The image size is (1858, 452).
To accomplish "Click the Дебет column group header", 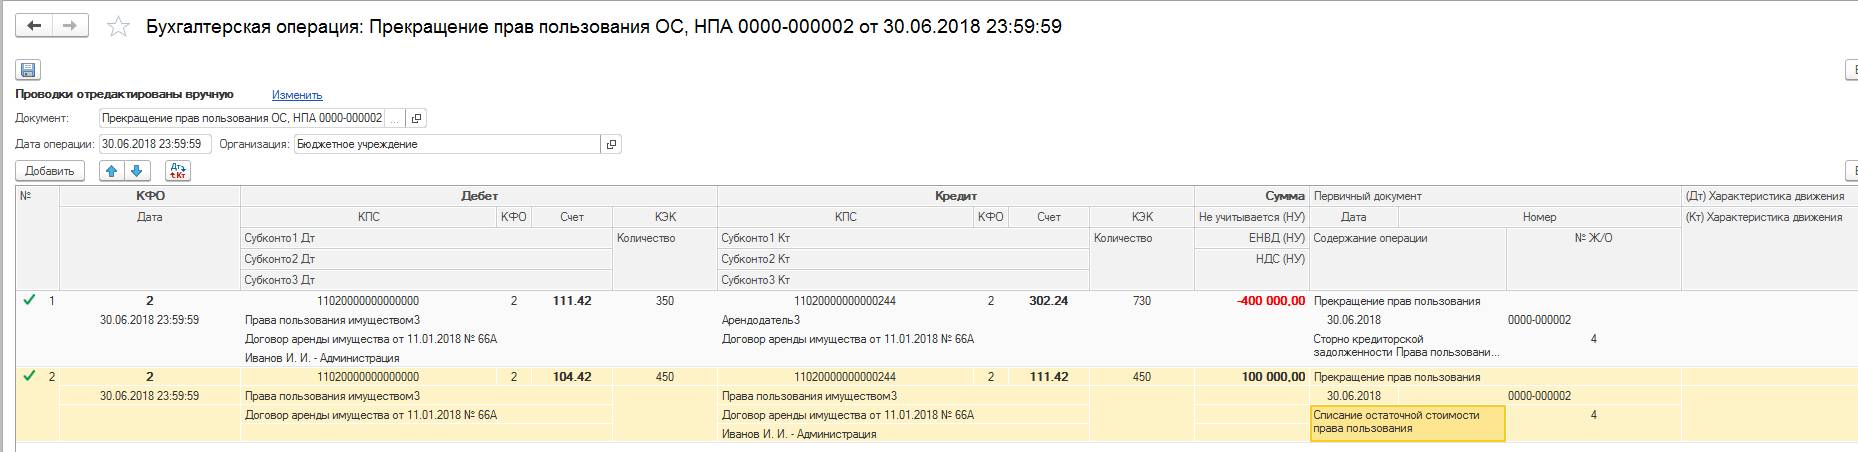I will pyautogui.click(x=479, y=196).
